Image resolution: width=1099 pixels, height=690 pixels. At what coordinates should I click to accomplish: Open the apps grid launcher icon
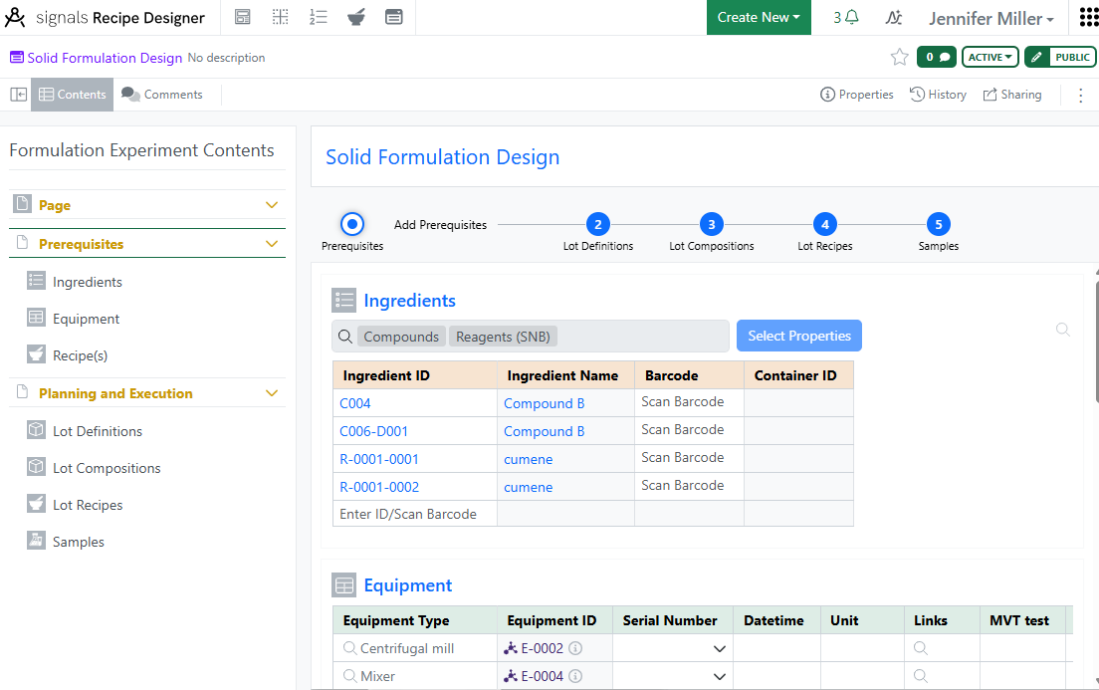1088,17
